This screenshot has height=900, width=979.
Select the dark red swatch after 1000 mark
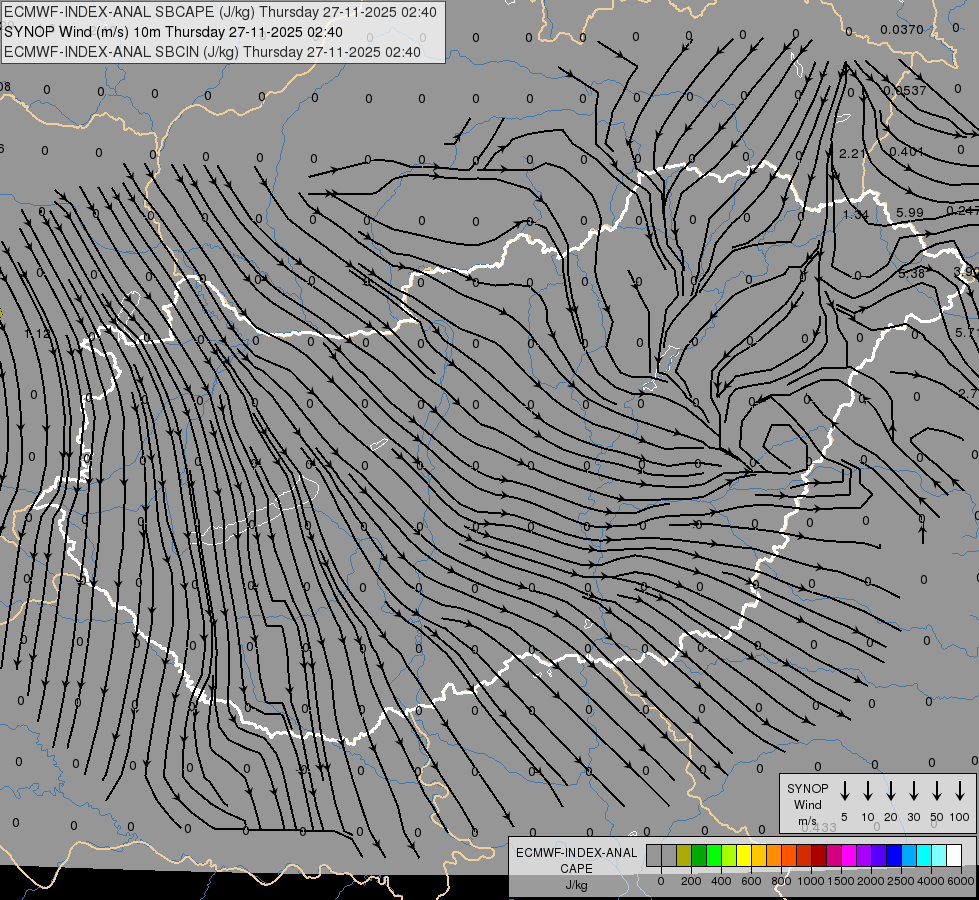click(x=820, y=855)
